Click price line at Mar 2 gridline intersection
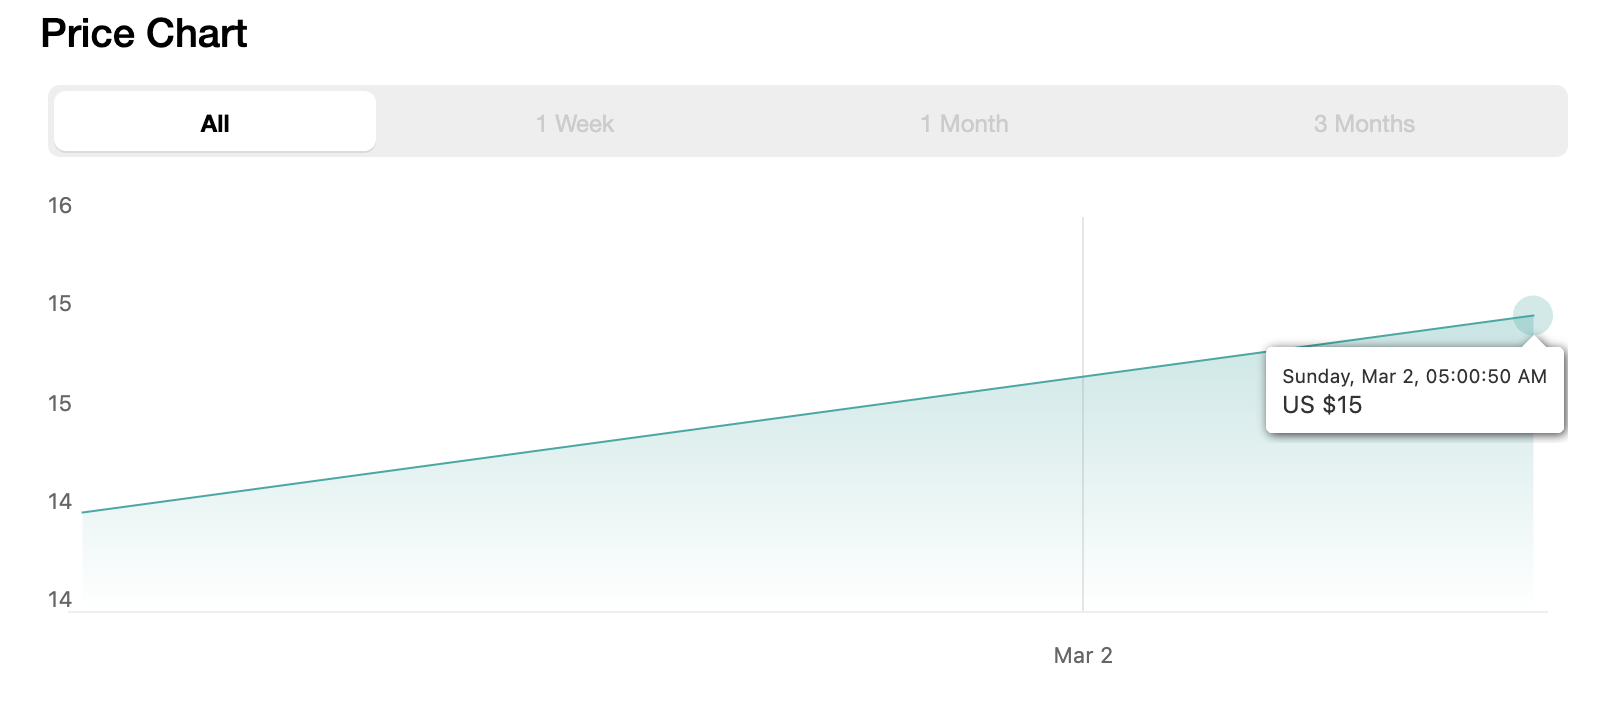 (x=1083, y=377)
